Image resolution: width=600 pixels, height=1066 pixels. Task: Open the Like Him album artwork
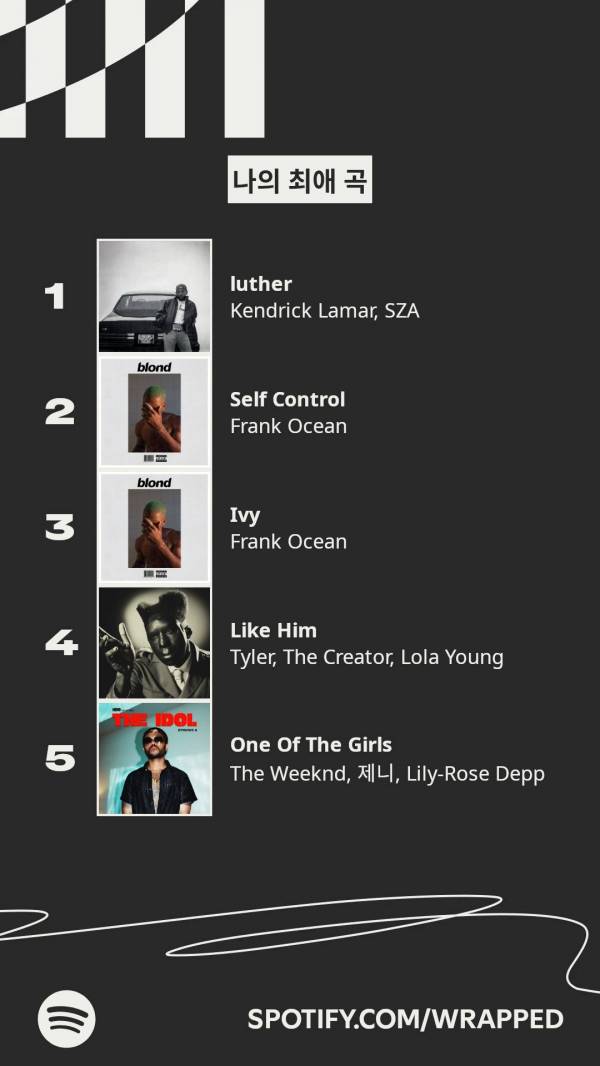coord(154,642)
